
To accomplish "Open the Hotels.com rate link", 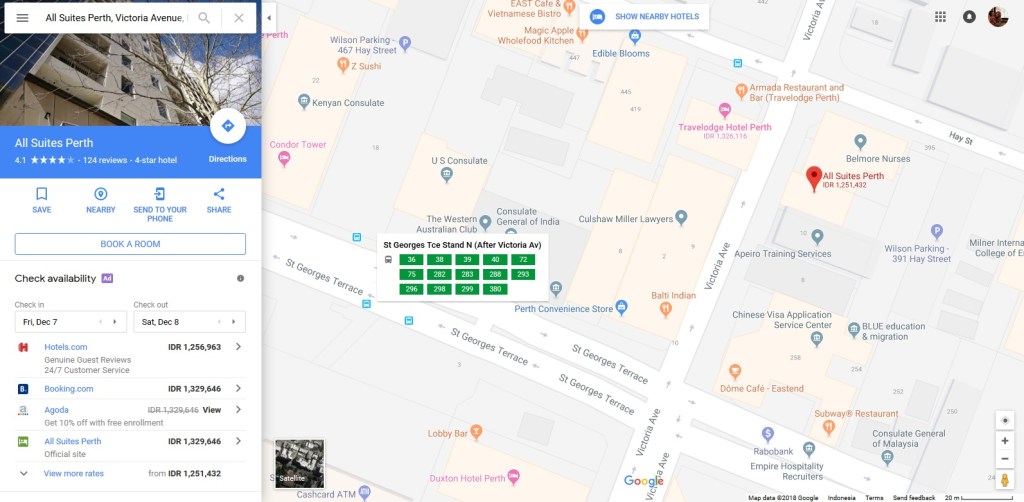I will [x=66, y=347].
